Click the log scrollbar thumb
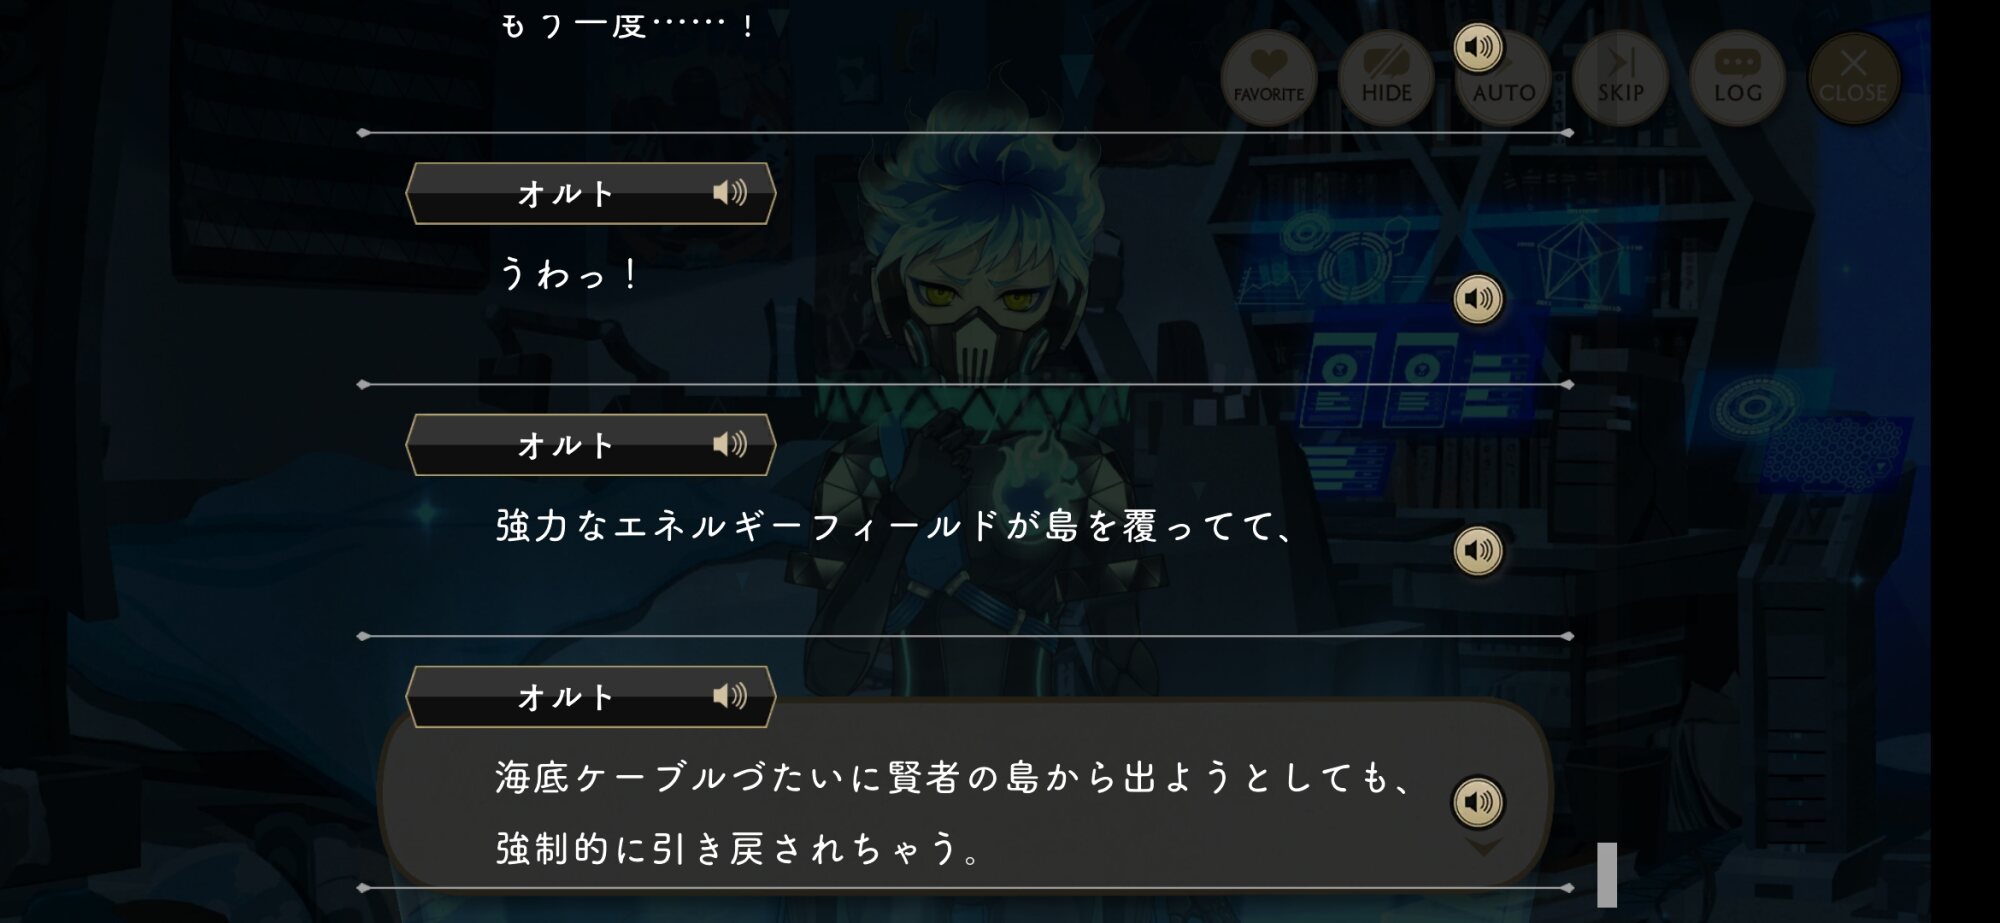 click(x=1607, y=874)
